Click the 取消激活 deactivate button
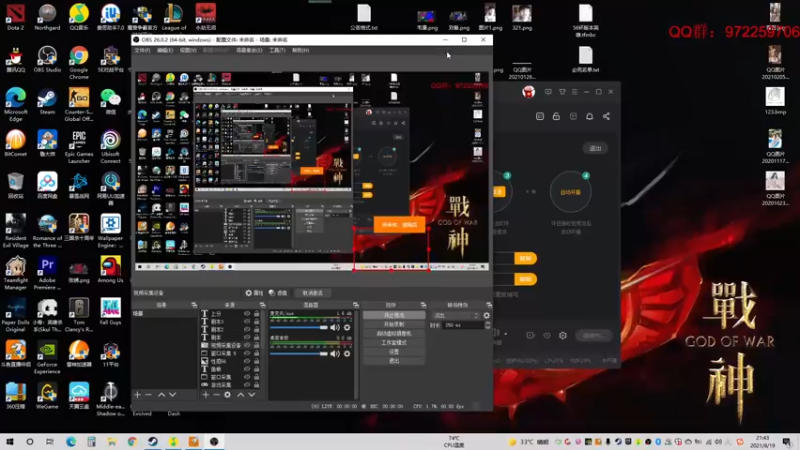This screenshot has height=450, width=800. pyautogui.click(x=312, y=293)
